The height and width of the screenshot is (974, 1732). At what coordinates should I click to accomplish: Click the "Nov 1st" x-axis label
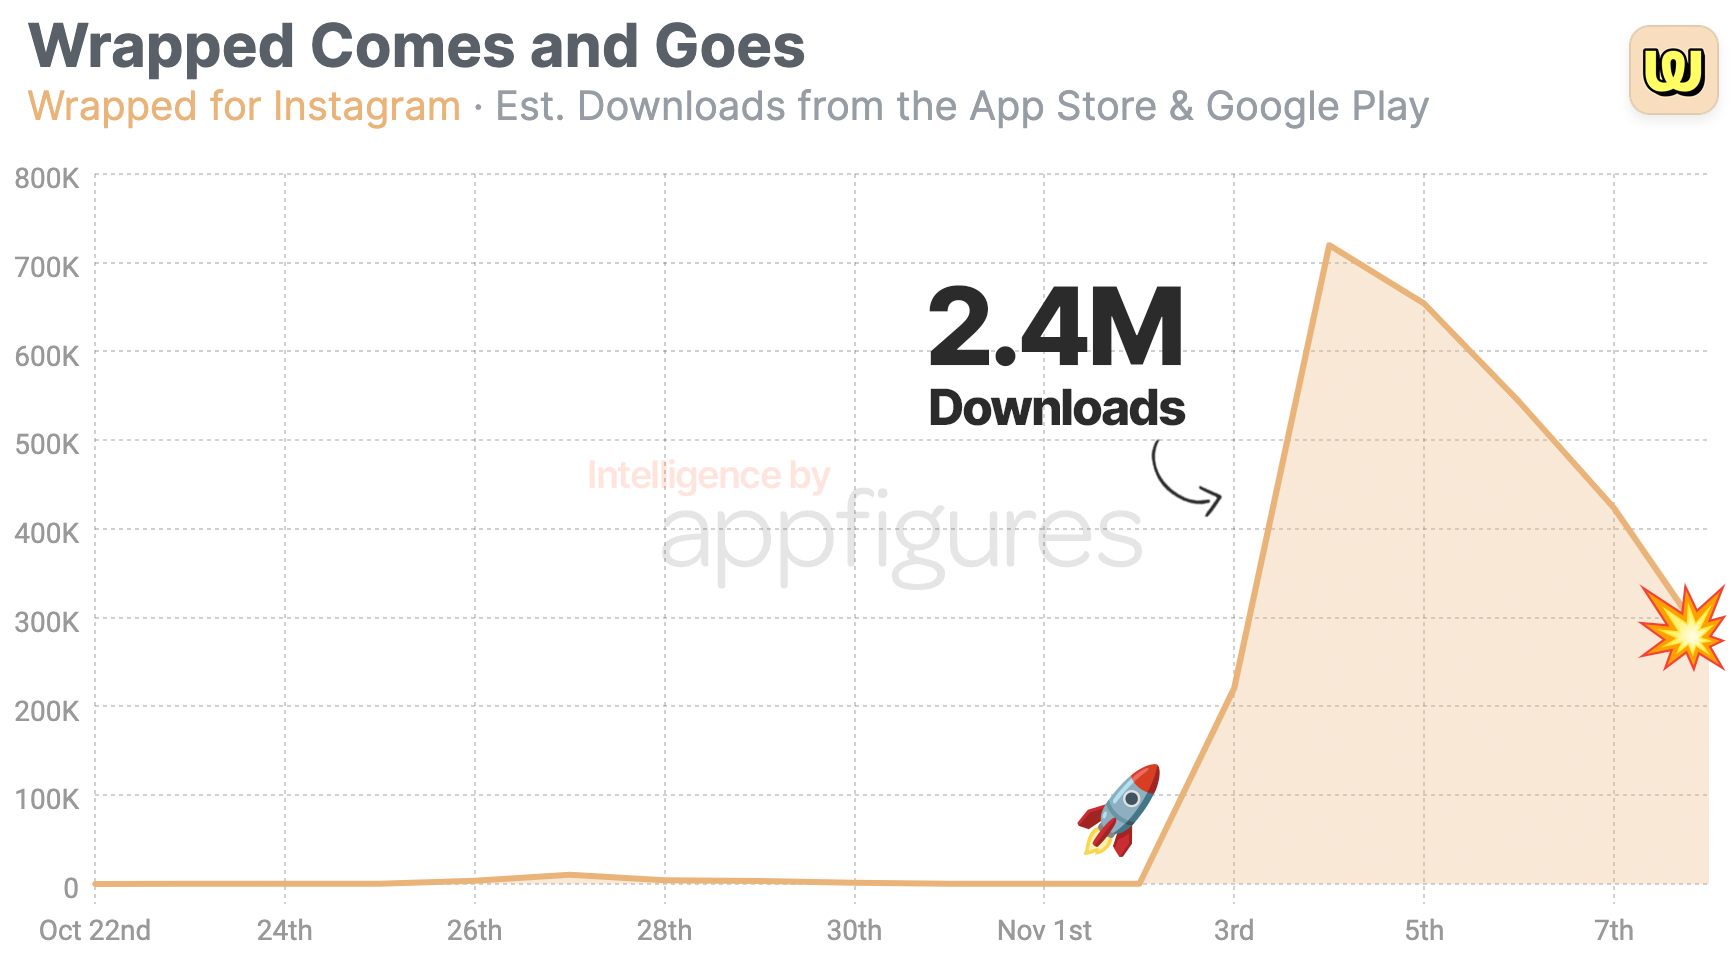(1044, 931)
